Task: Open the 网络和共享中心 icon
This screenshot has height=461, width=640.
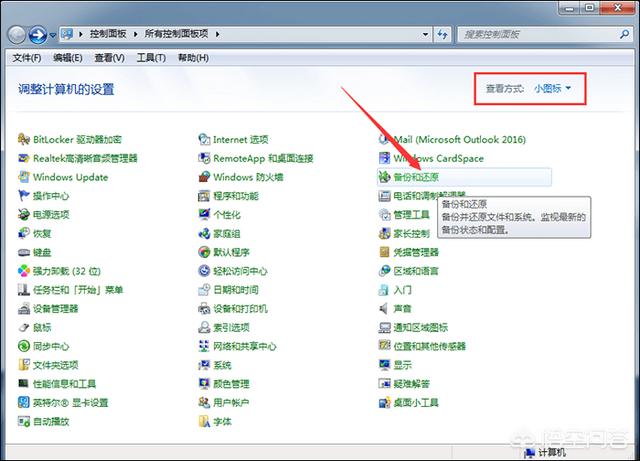Action: pos(204,346)
